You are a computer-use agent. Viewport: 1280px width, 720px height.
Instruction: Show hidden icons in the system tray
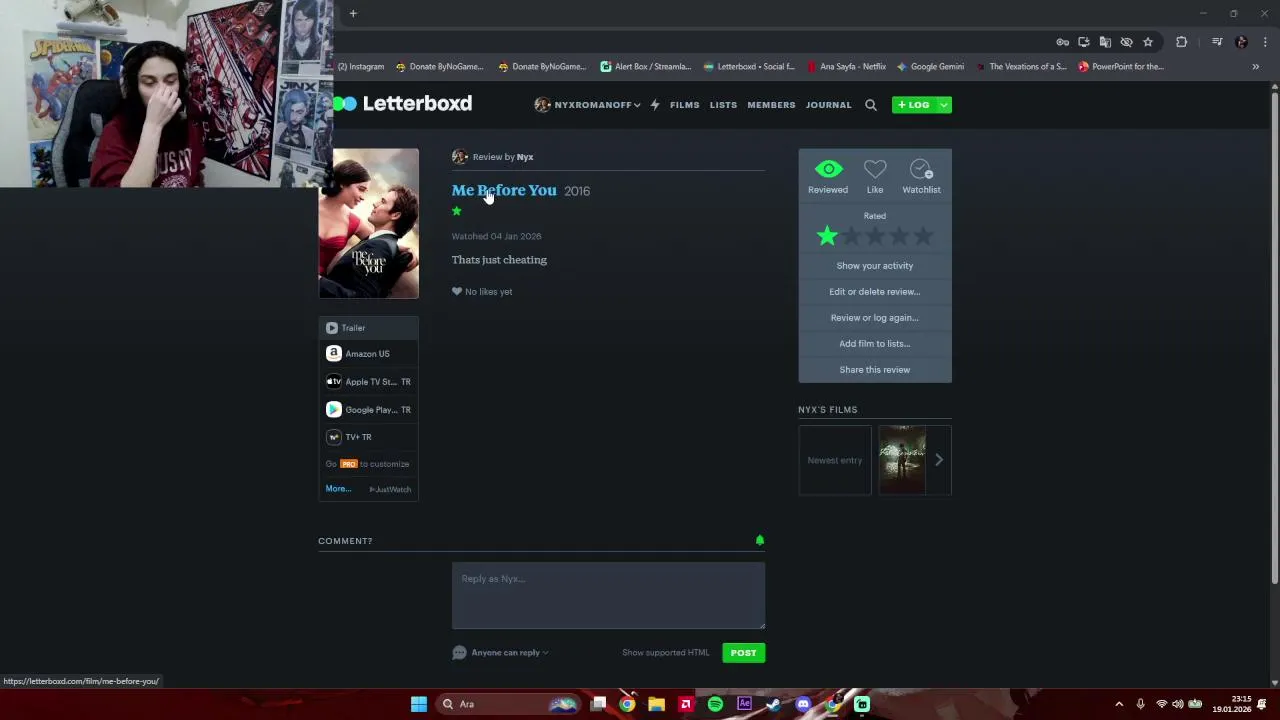1119,704
